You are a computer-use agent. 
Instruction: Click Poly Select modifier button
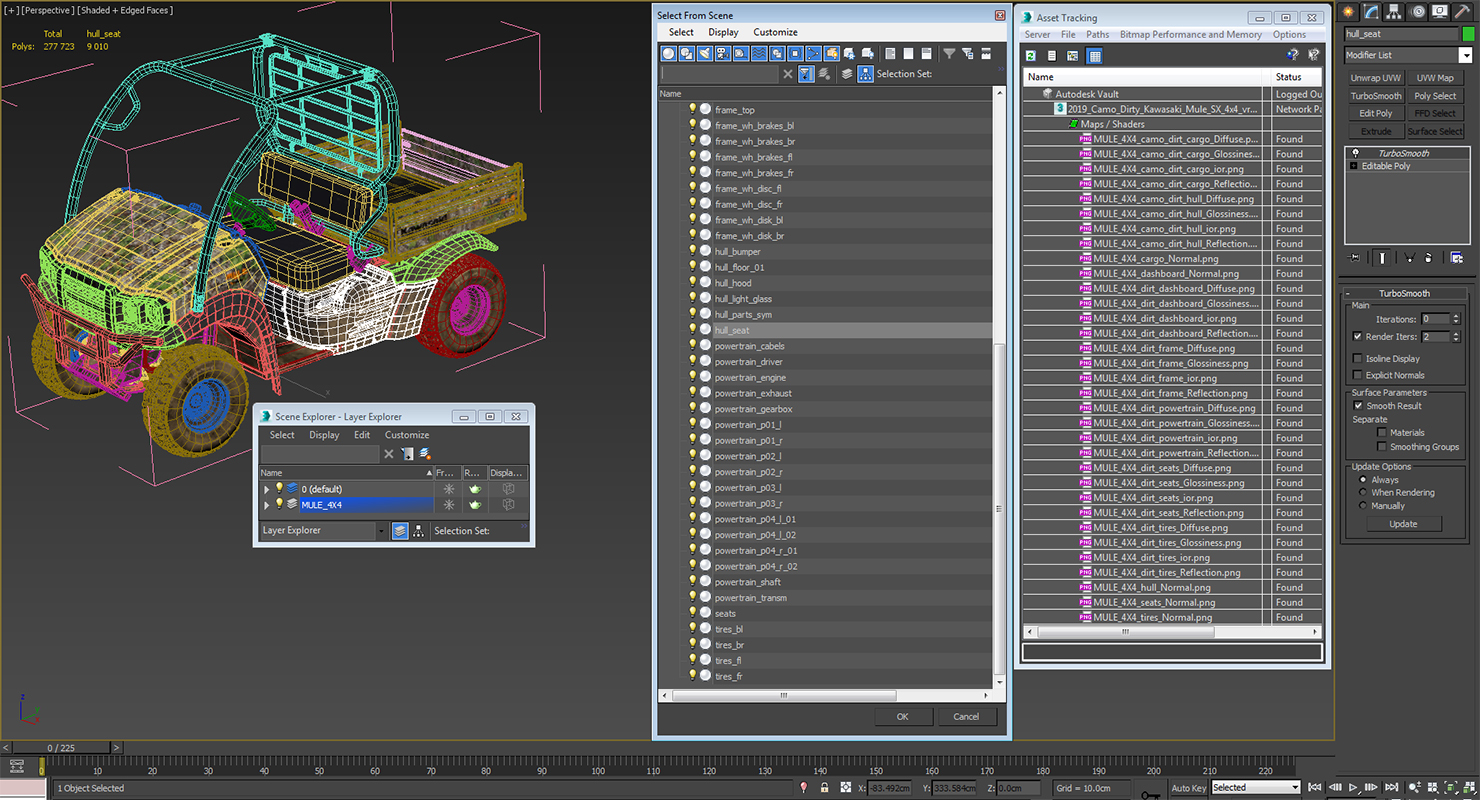[x=1435, y=96]
